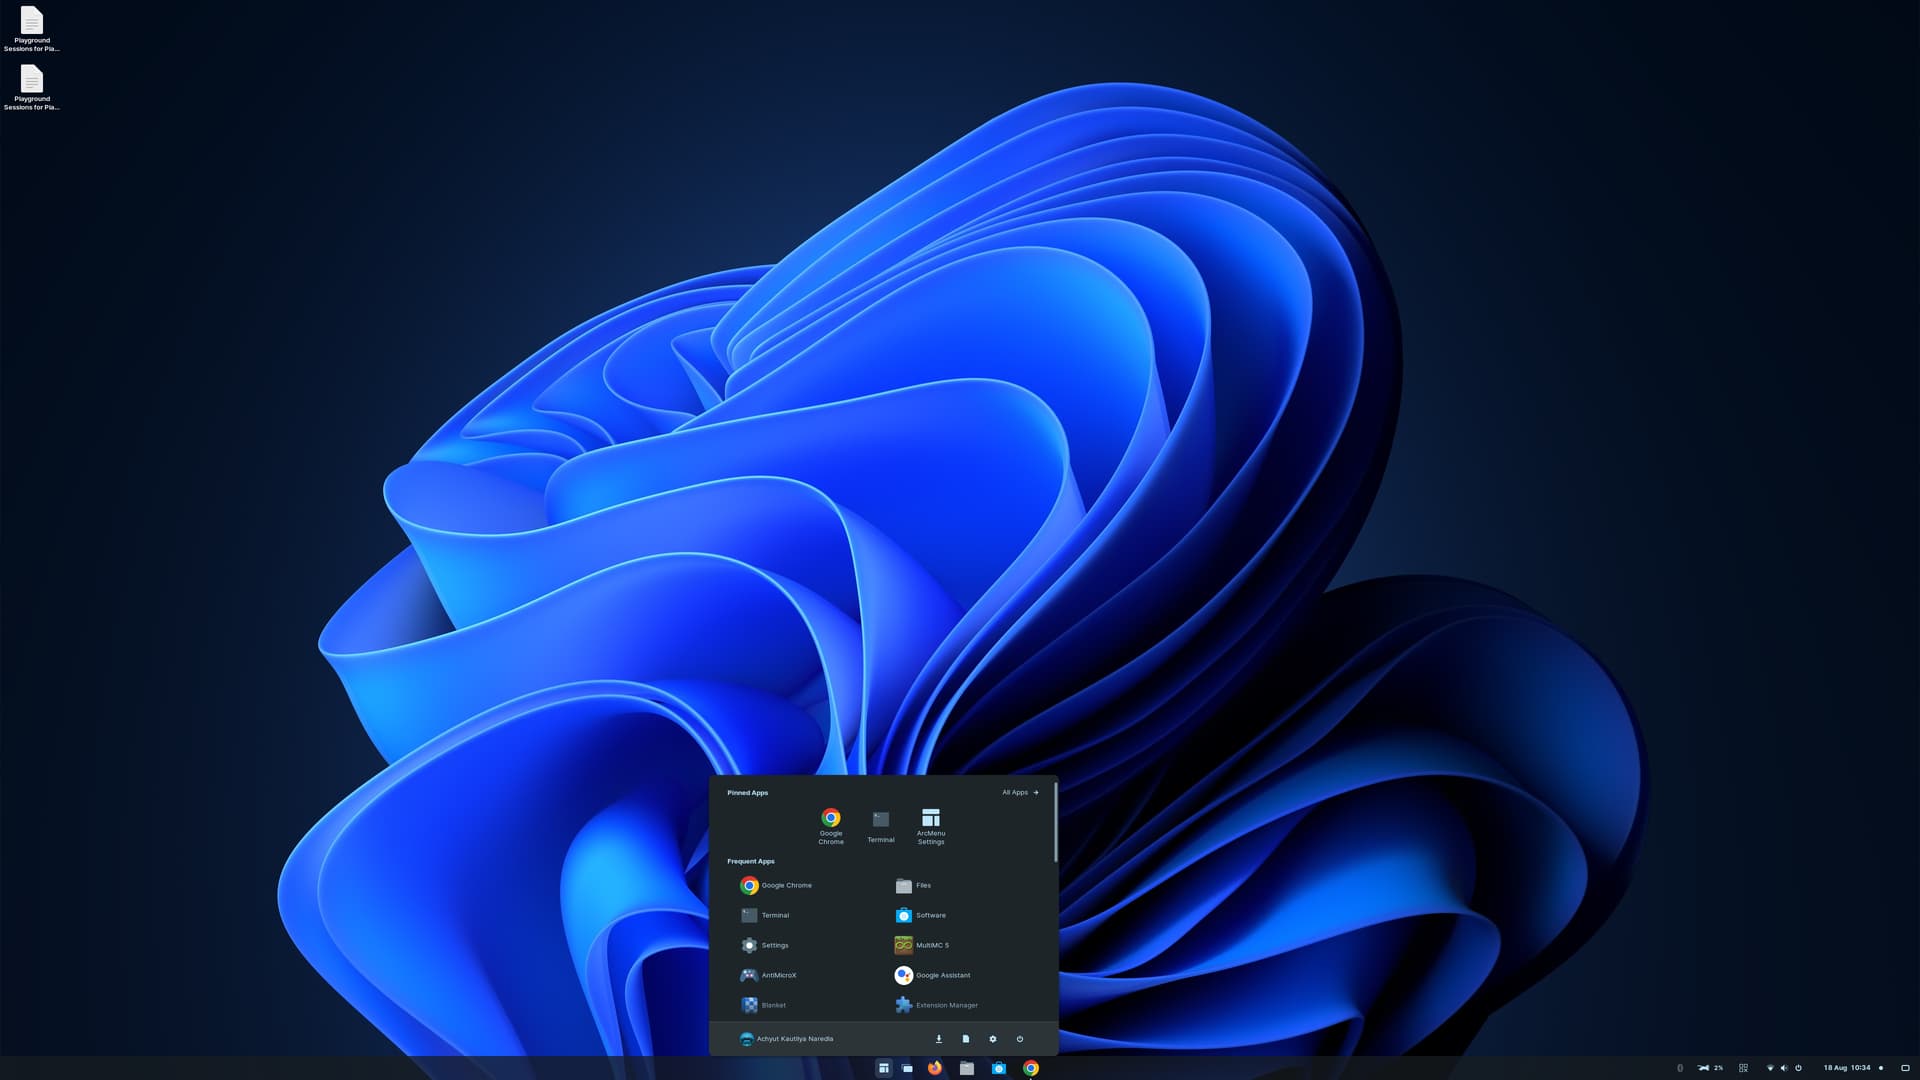Click tray power indicator
This screenshot has height=1080, width=1920.
[1798, 1068]
